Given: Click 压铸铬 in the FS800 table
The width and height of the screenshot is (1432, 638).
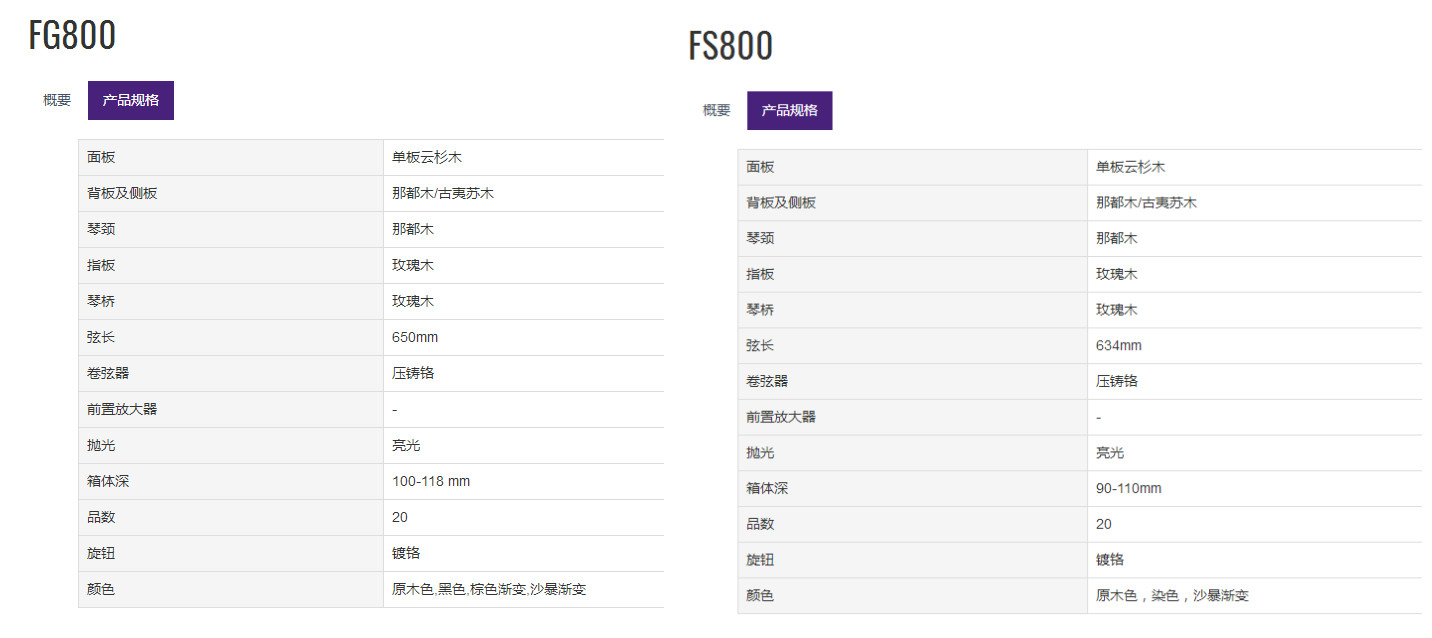Looking at the screenshot, I should pyautogui.click(x=1117, y=381).
